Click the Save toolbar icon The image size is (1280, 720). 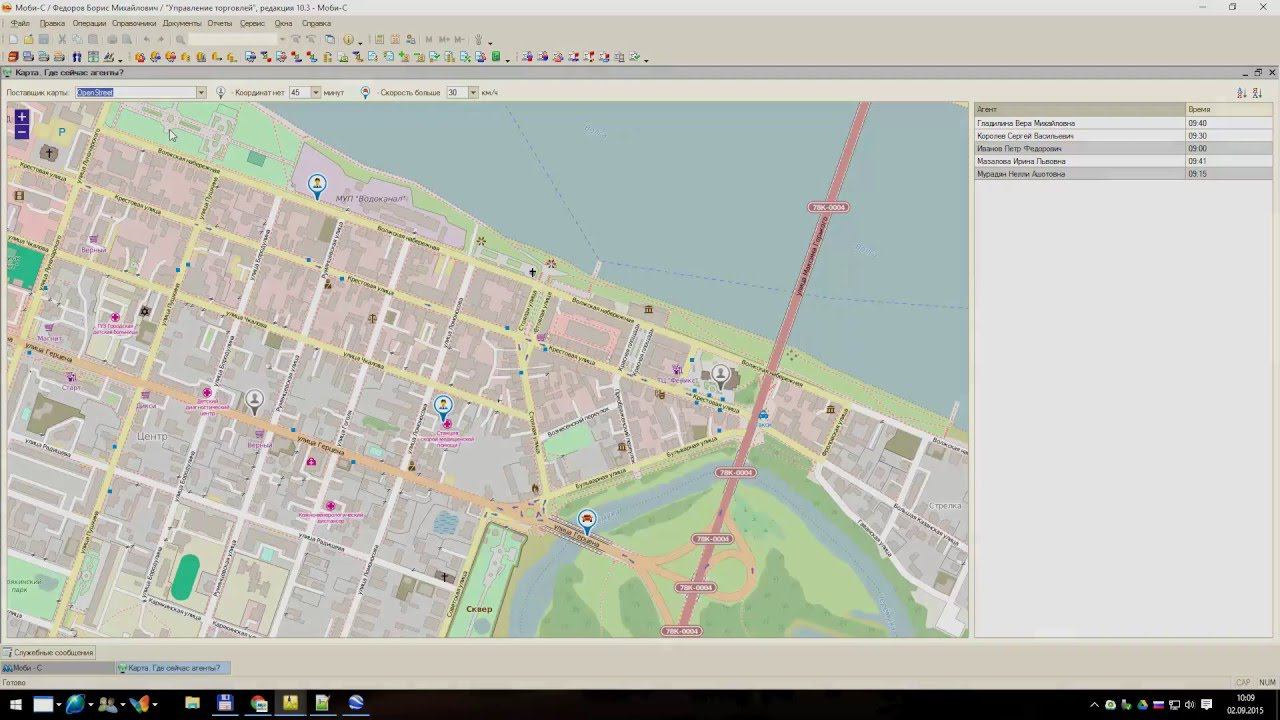pyautogui.click(x=43, y=40)
